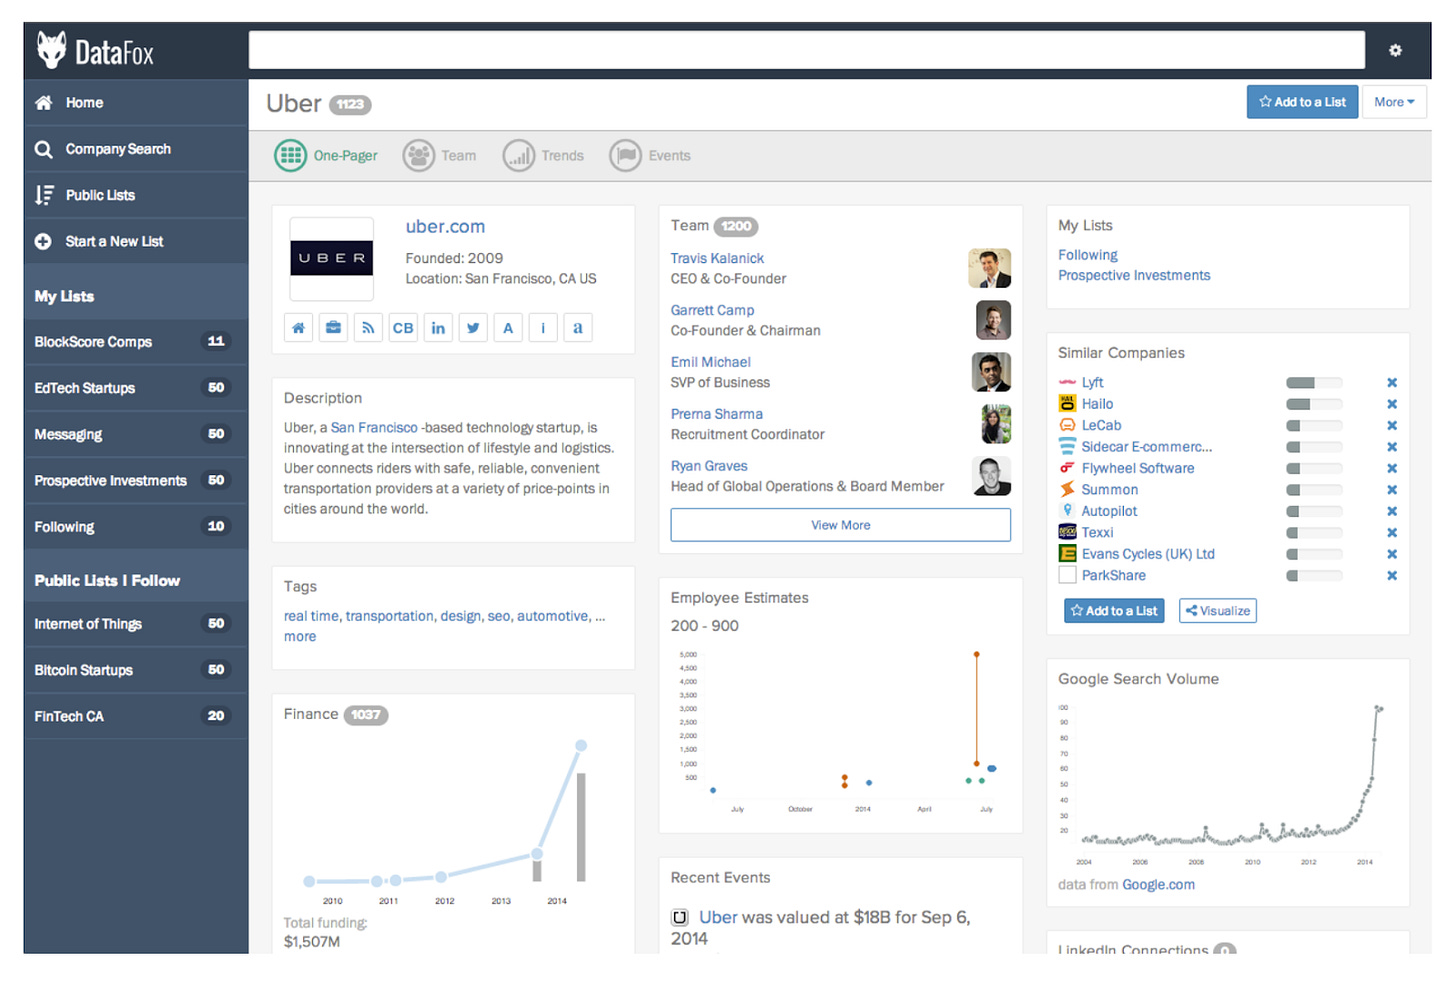This screenshot has height=992, width=1456.
Task: Click Travis Kalanick's profile photo
Action: coord(990,268)
